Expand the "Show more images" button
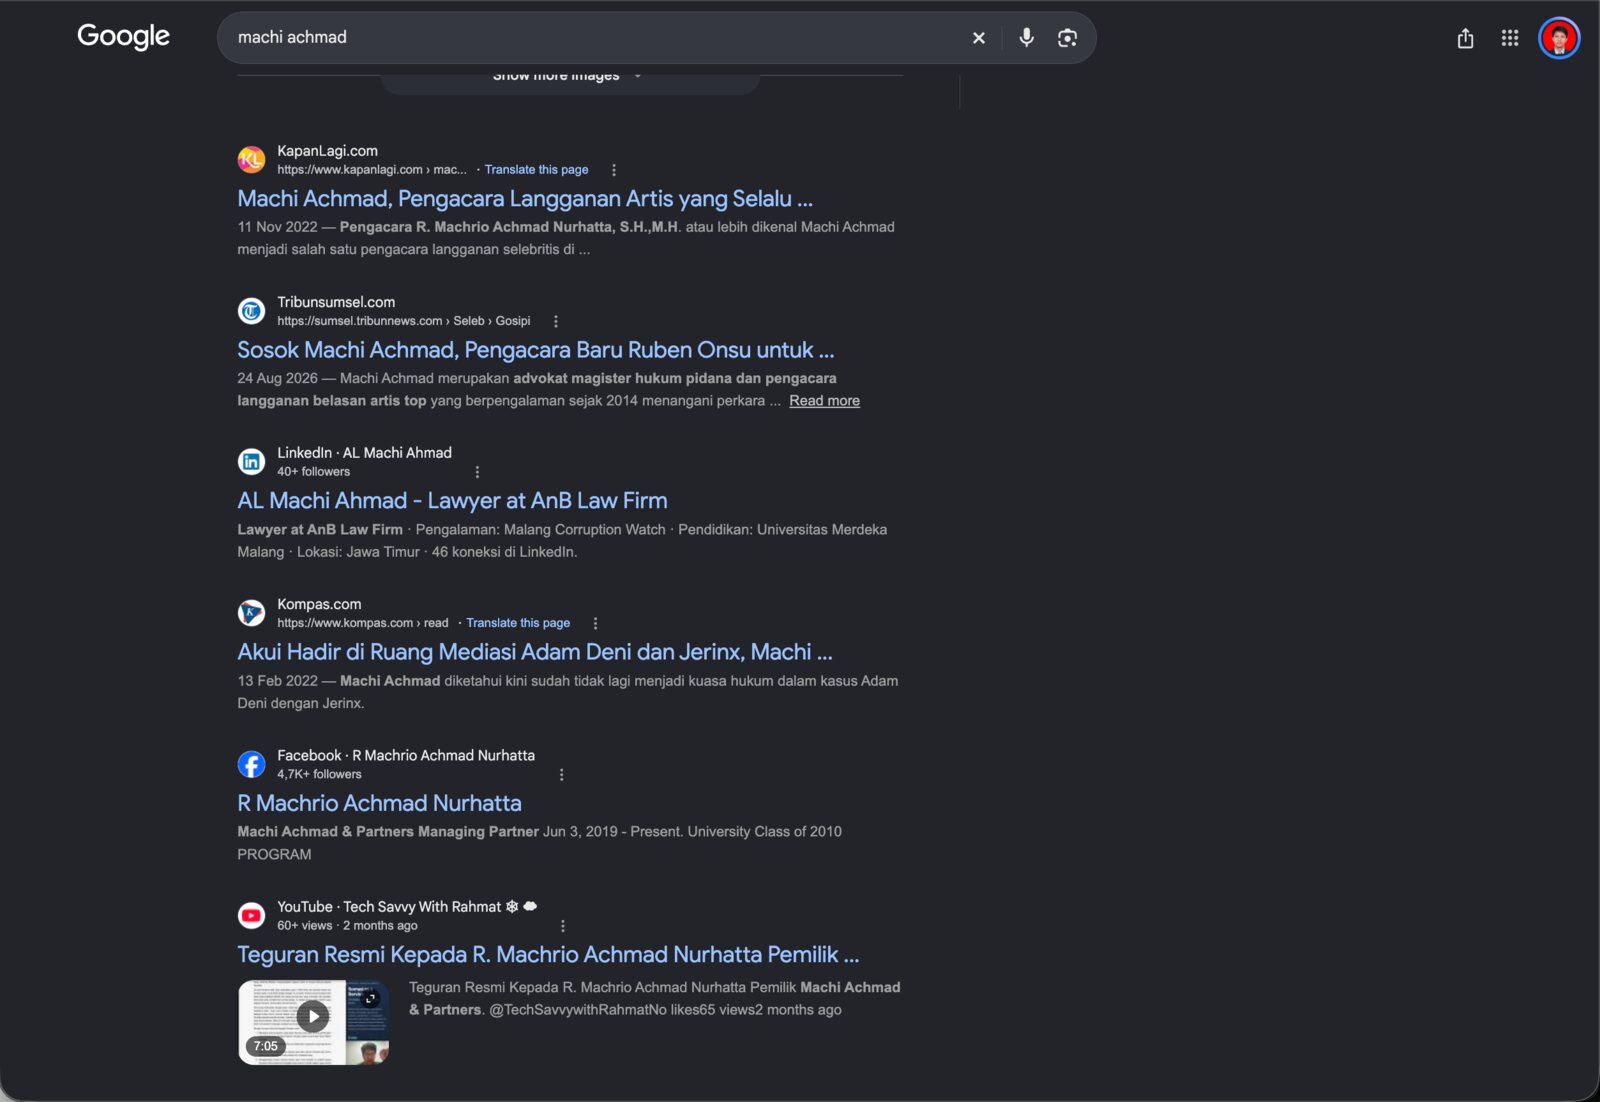Viewport: 1600px width, 1102px height. click(x=570, y=80)
